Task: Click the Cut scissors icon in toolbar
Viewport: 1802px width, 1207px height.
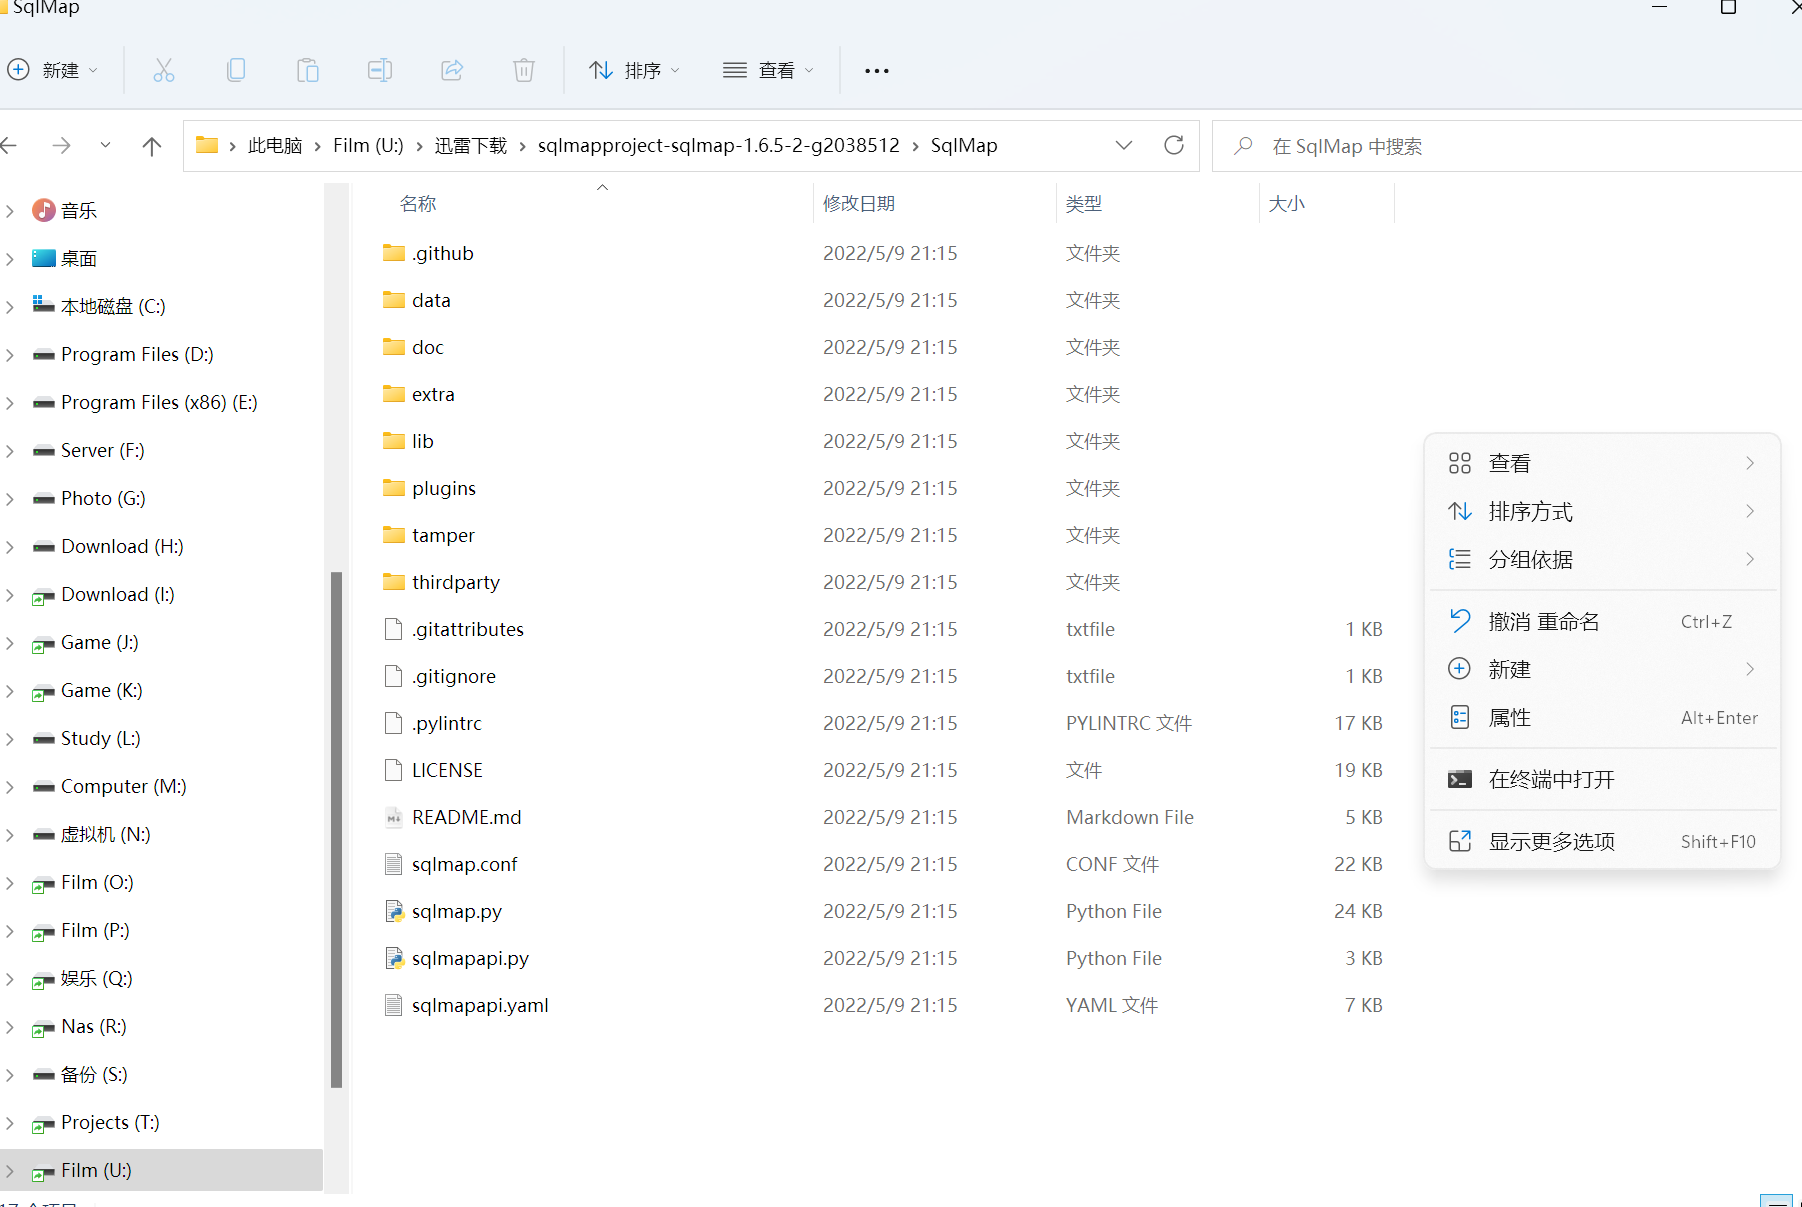Action: pyautogui.click(x=164, y=70)
